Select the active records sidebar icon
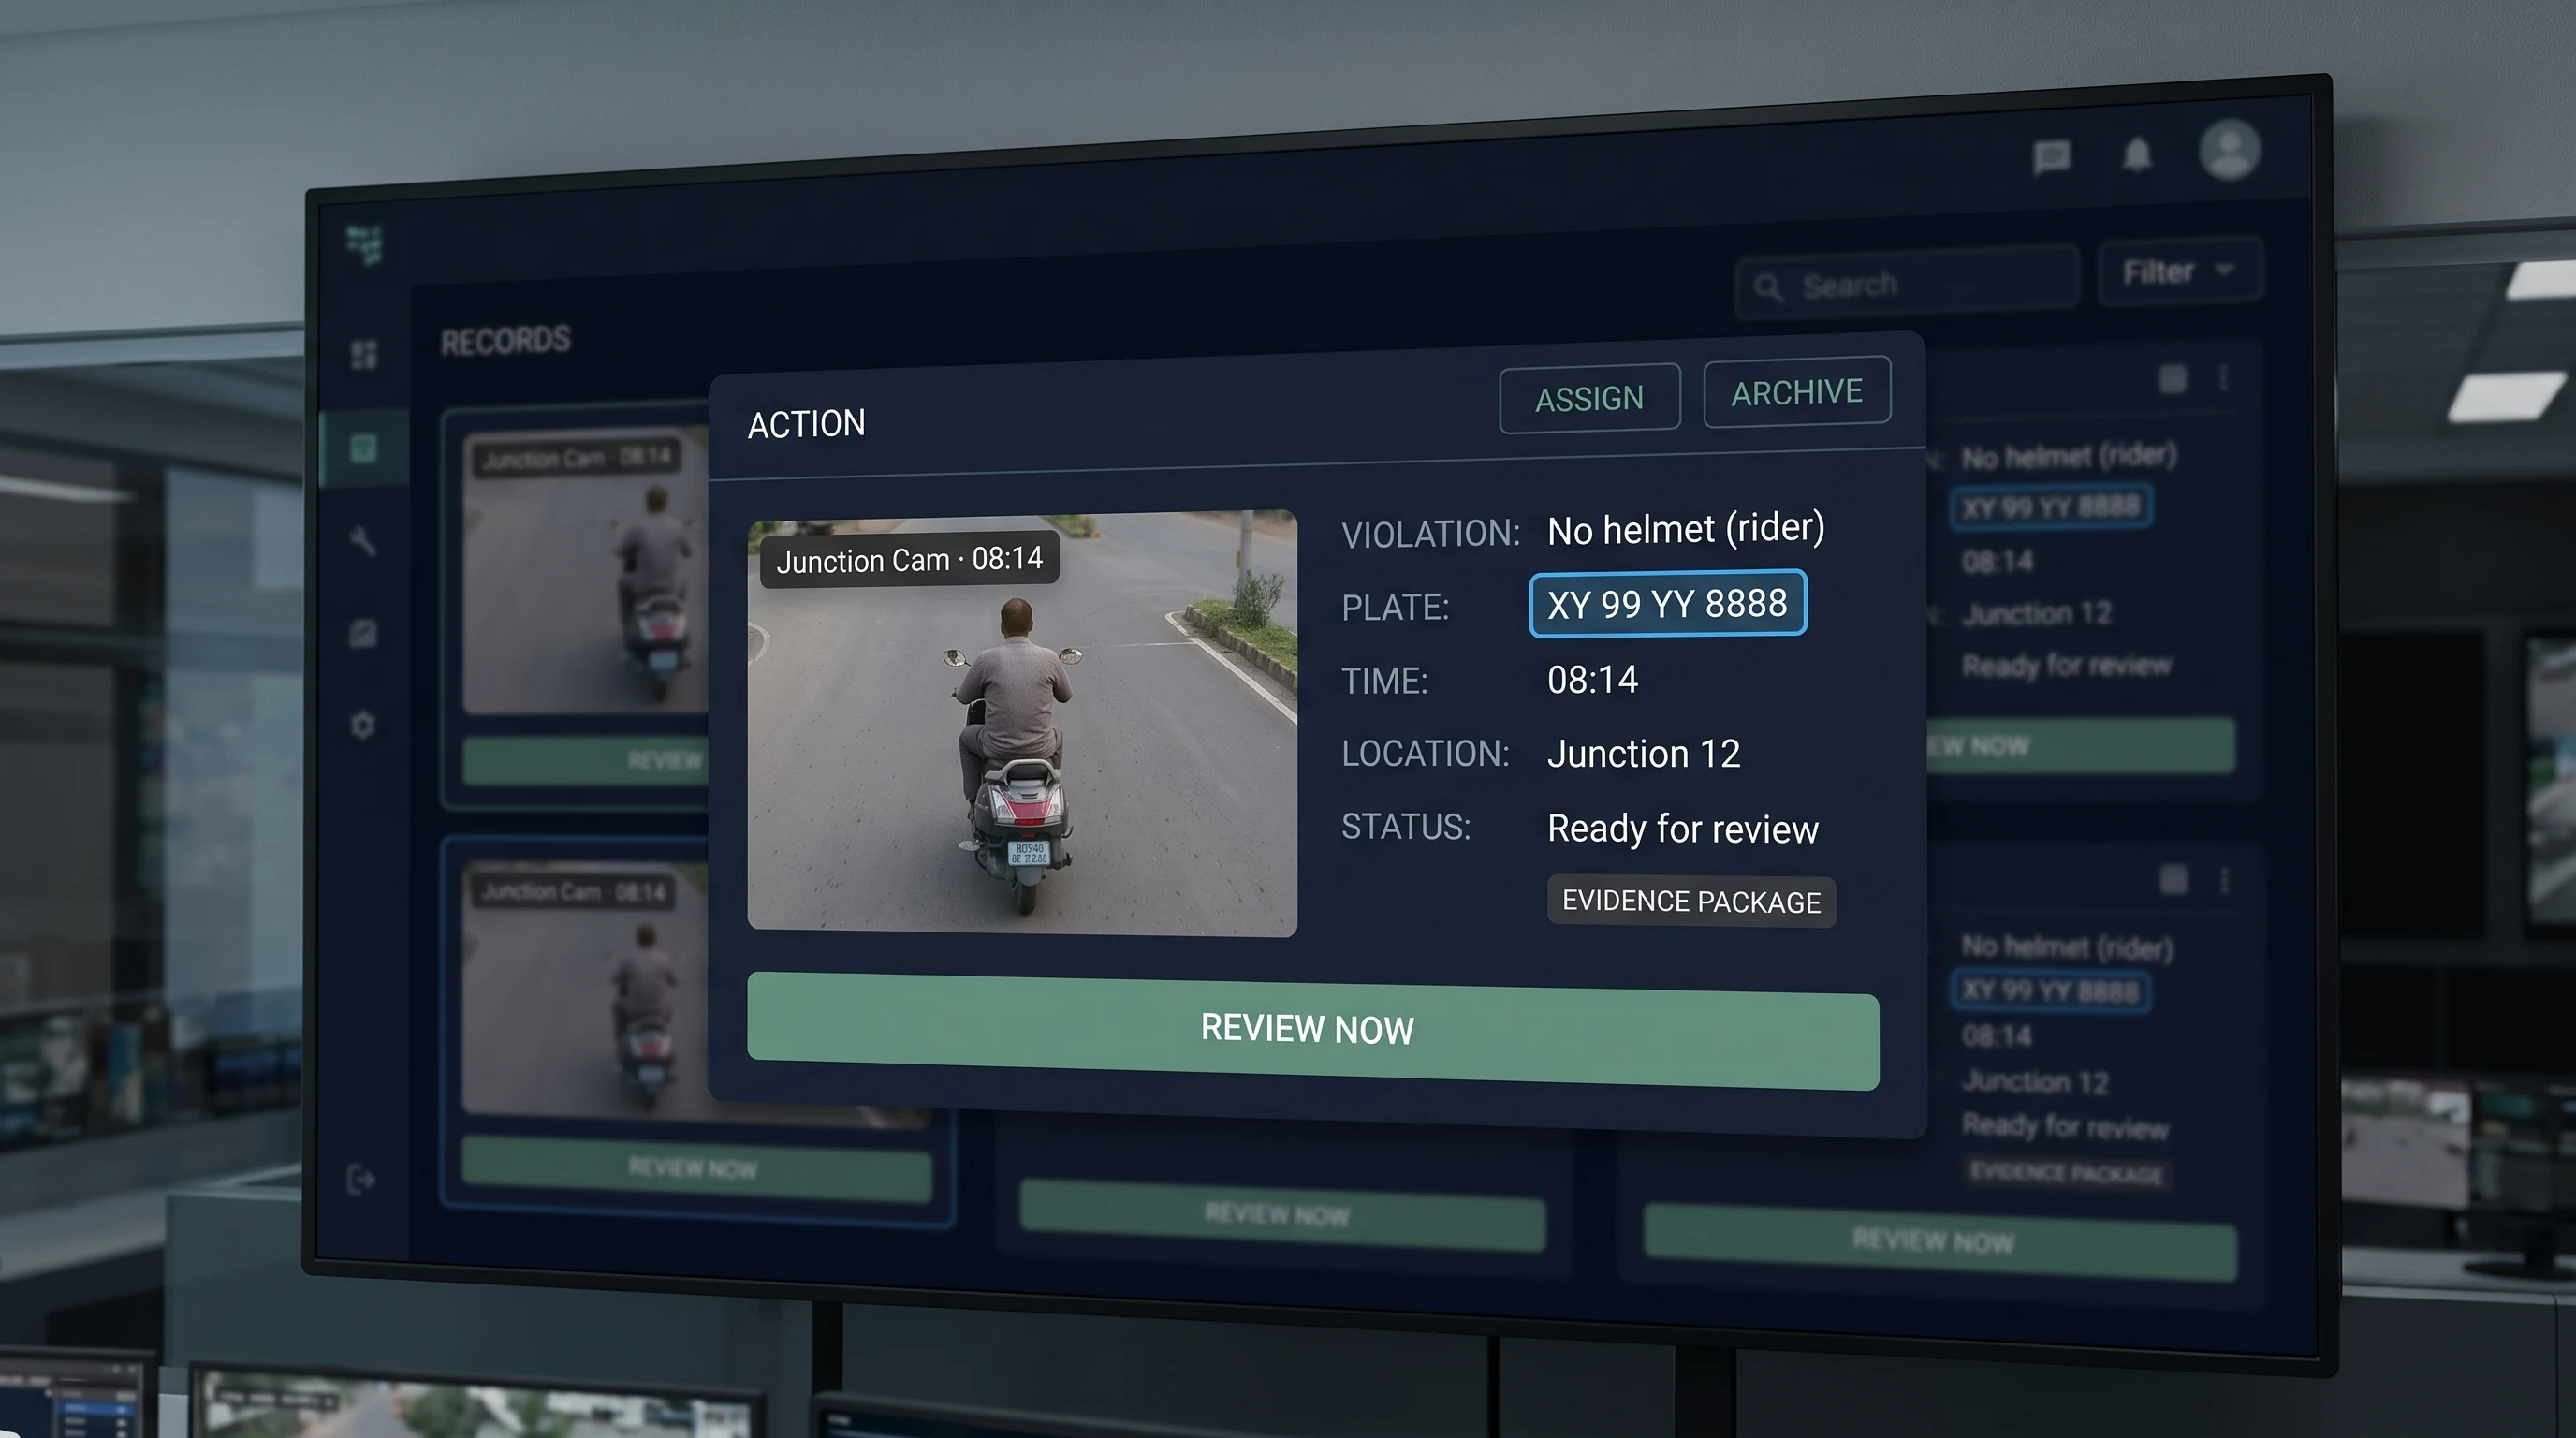Screen dimensions: 2576x1438 (x=363, y=447)
